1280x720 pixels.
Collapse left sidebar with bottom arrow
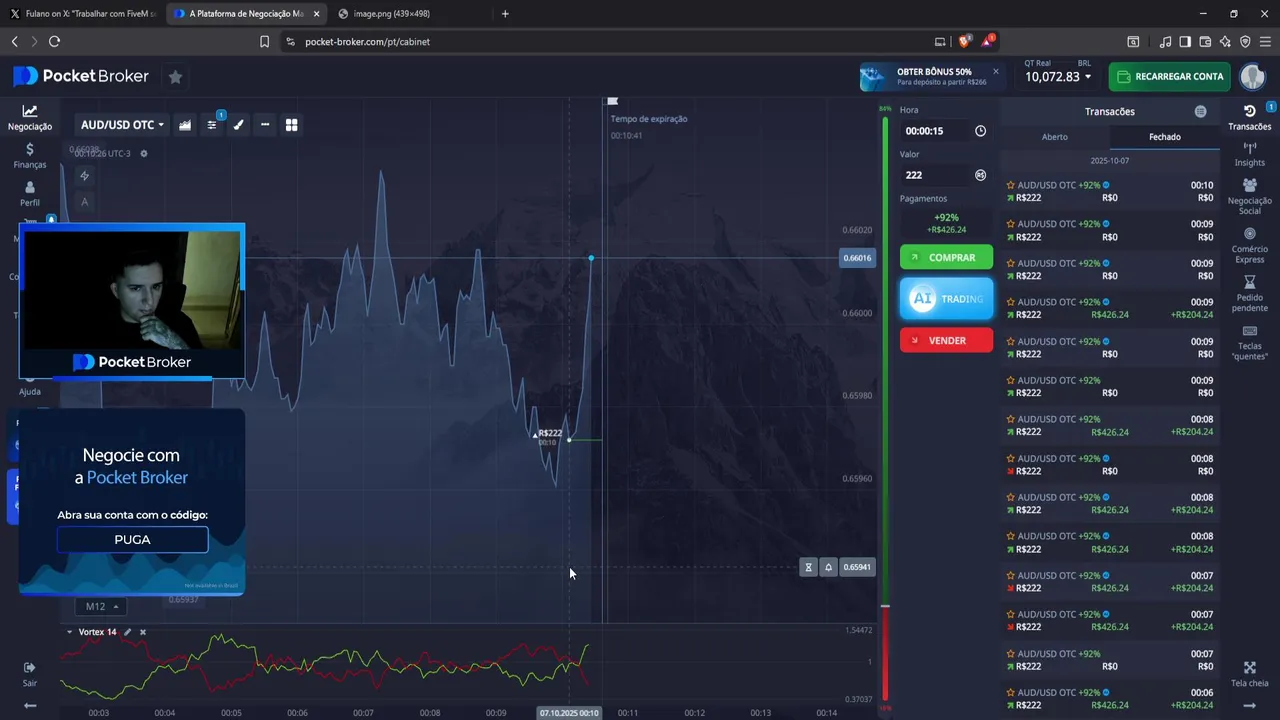30,705
